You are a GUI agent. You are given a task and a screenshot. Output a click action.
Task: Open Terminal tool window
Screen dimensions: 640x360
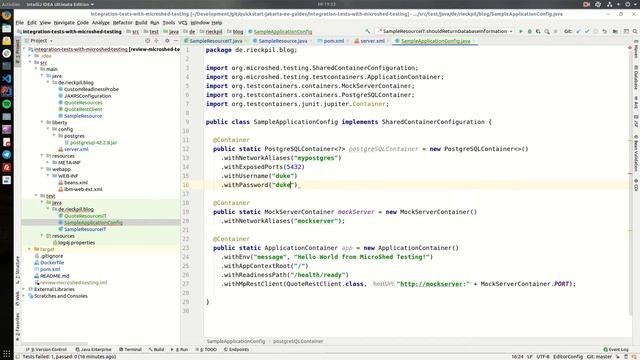[x=130, y=349]
